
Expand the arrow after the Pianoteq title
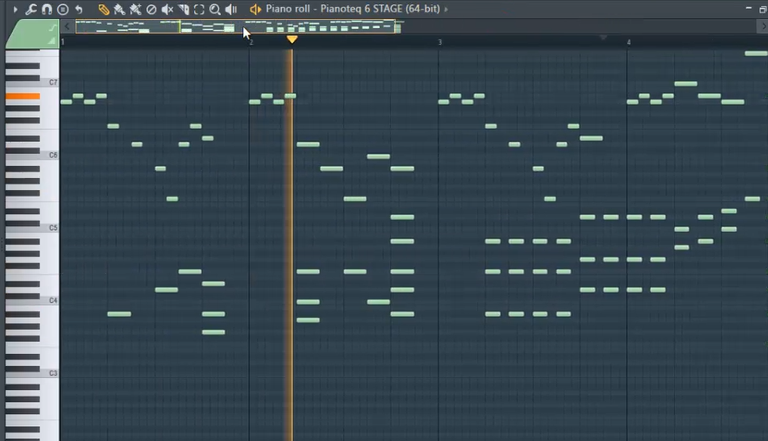click(x=446, y=9)
